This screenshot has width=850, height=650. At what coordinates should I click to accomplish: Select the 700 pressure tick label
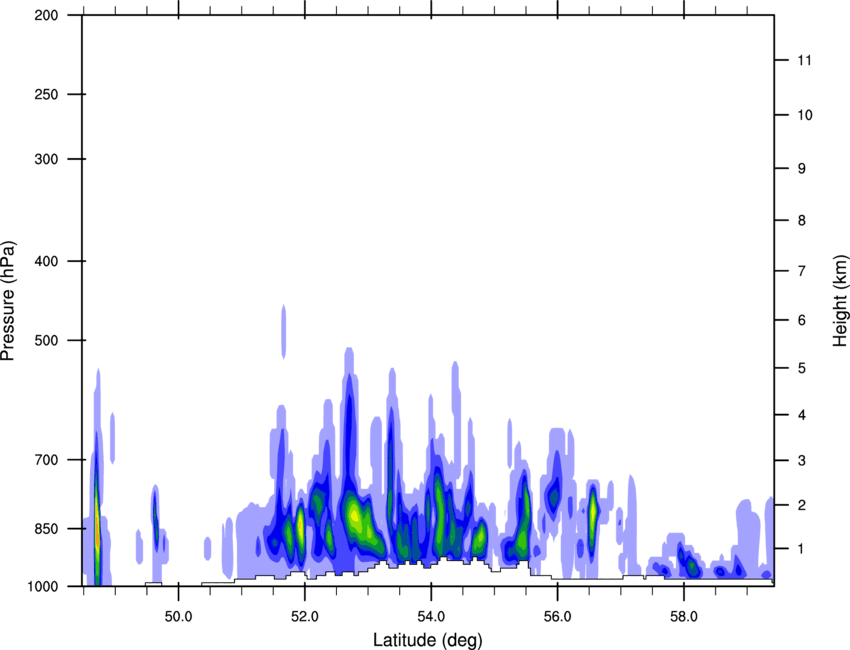coord(46,460)
